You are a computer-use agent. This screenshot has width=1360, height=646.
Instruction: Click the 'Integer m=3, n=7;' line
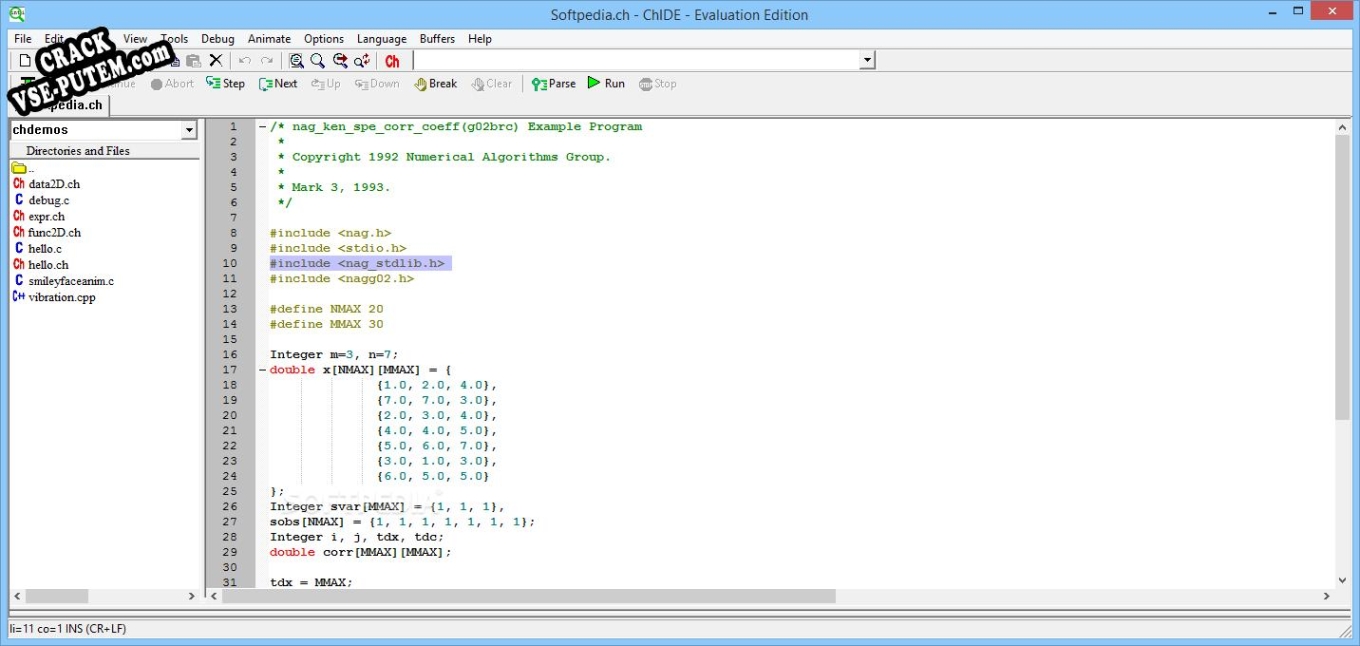pyautogui.click(x=334, y=354)
